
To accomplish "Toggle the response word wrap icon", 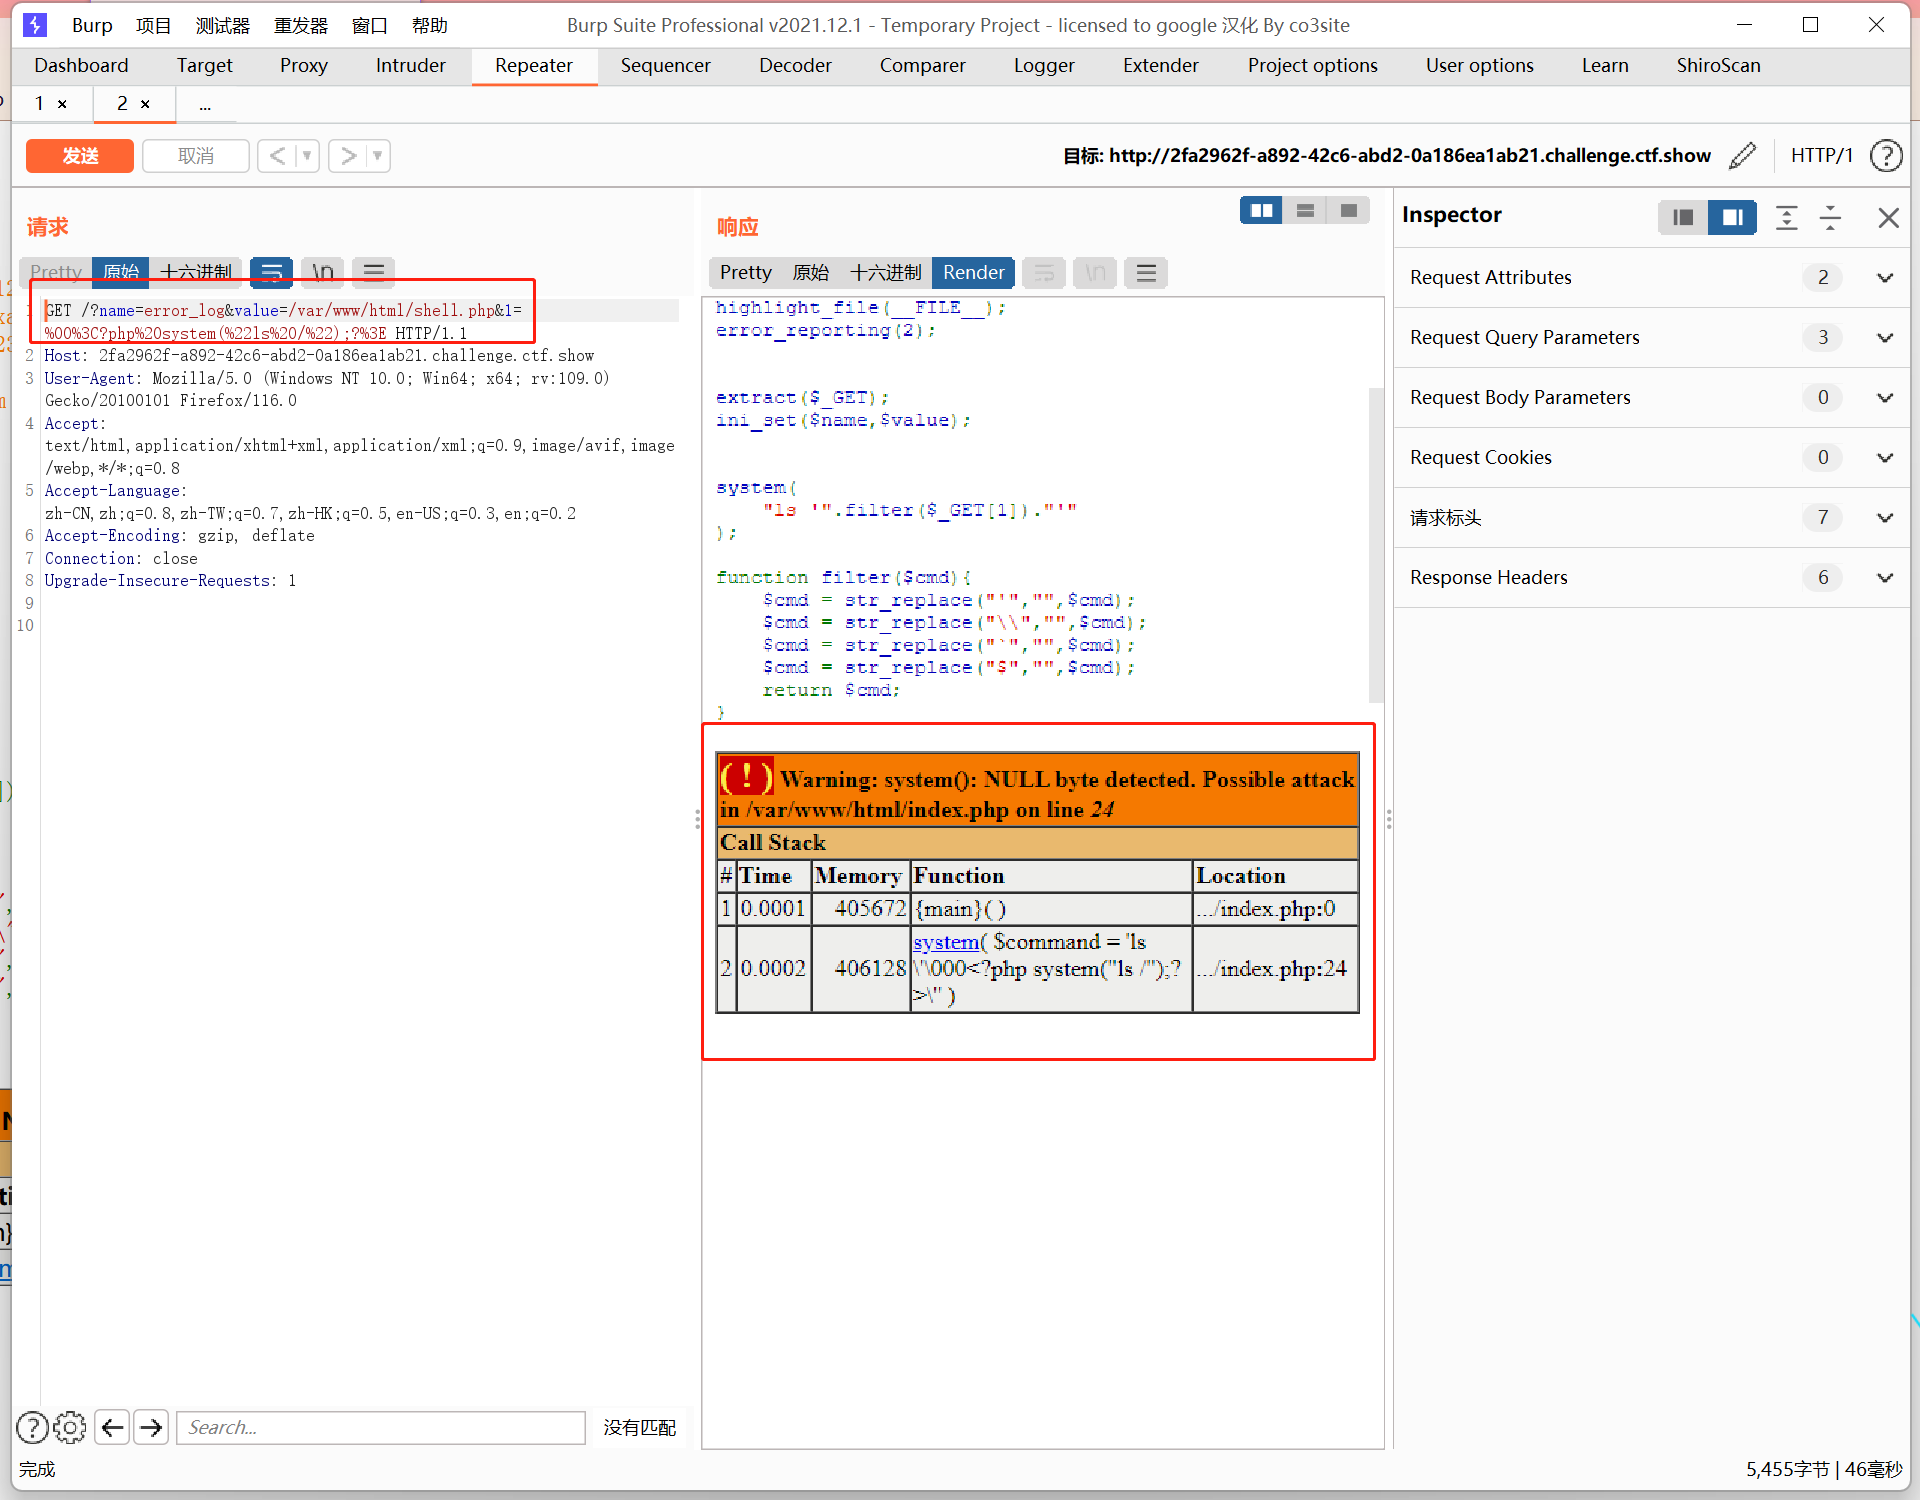I will pyautogui.click(x=1044, y=272).
